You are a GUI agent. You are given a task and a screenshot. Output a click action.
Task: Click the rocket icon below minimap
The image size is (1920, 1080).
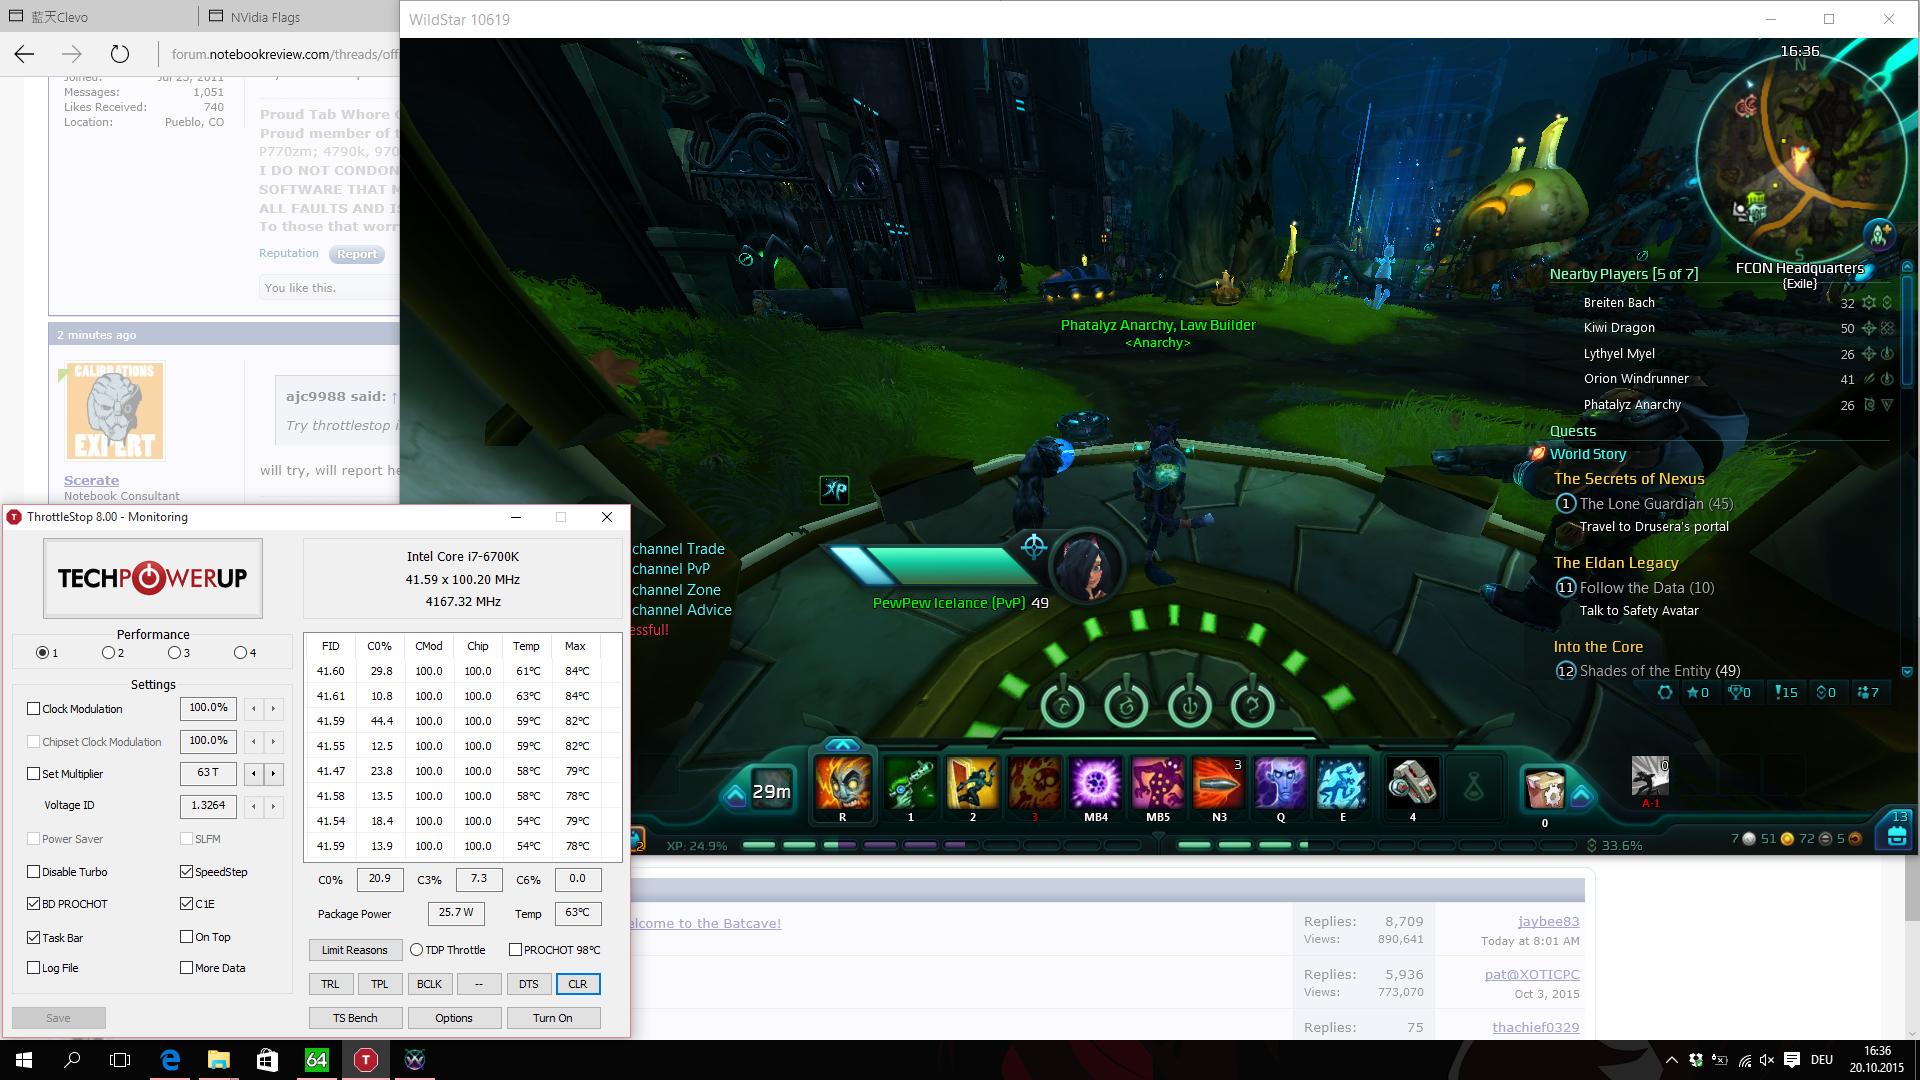pos(1880,236)
